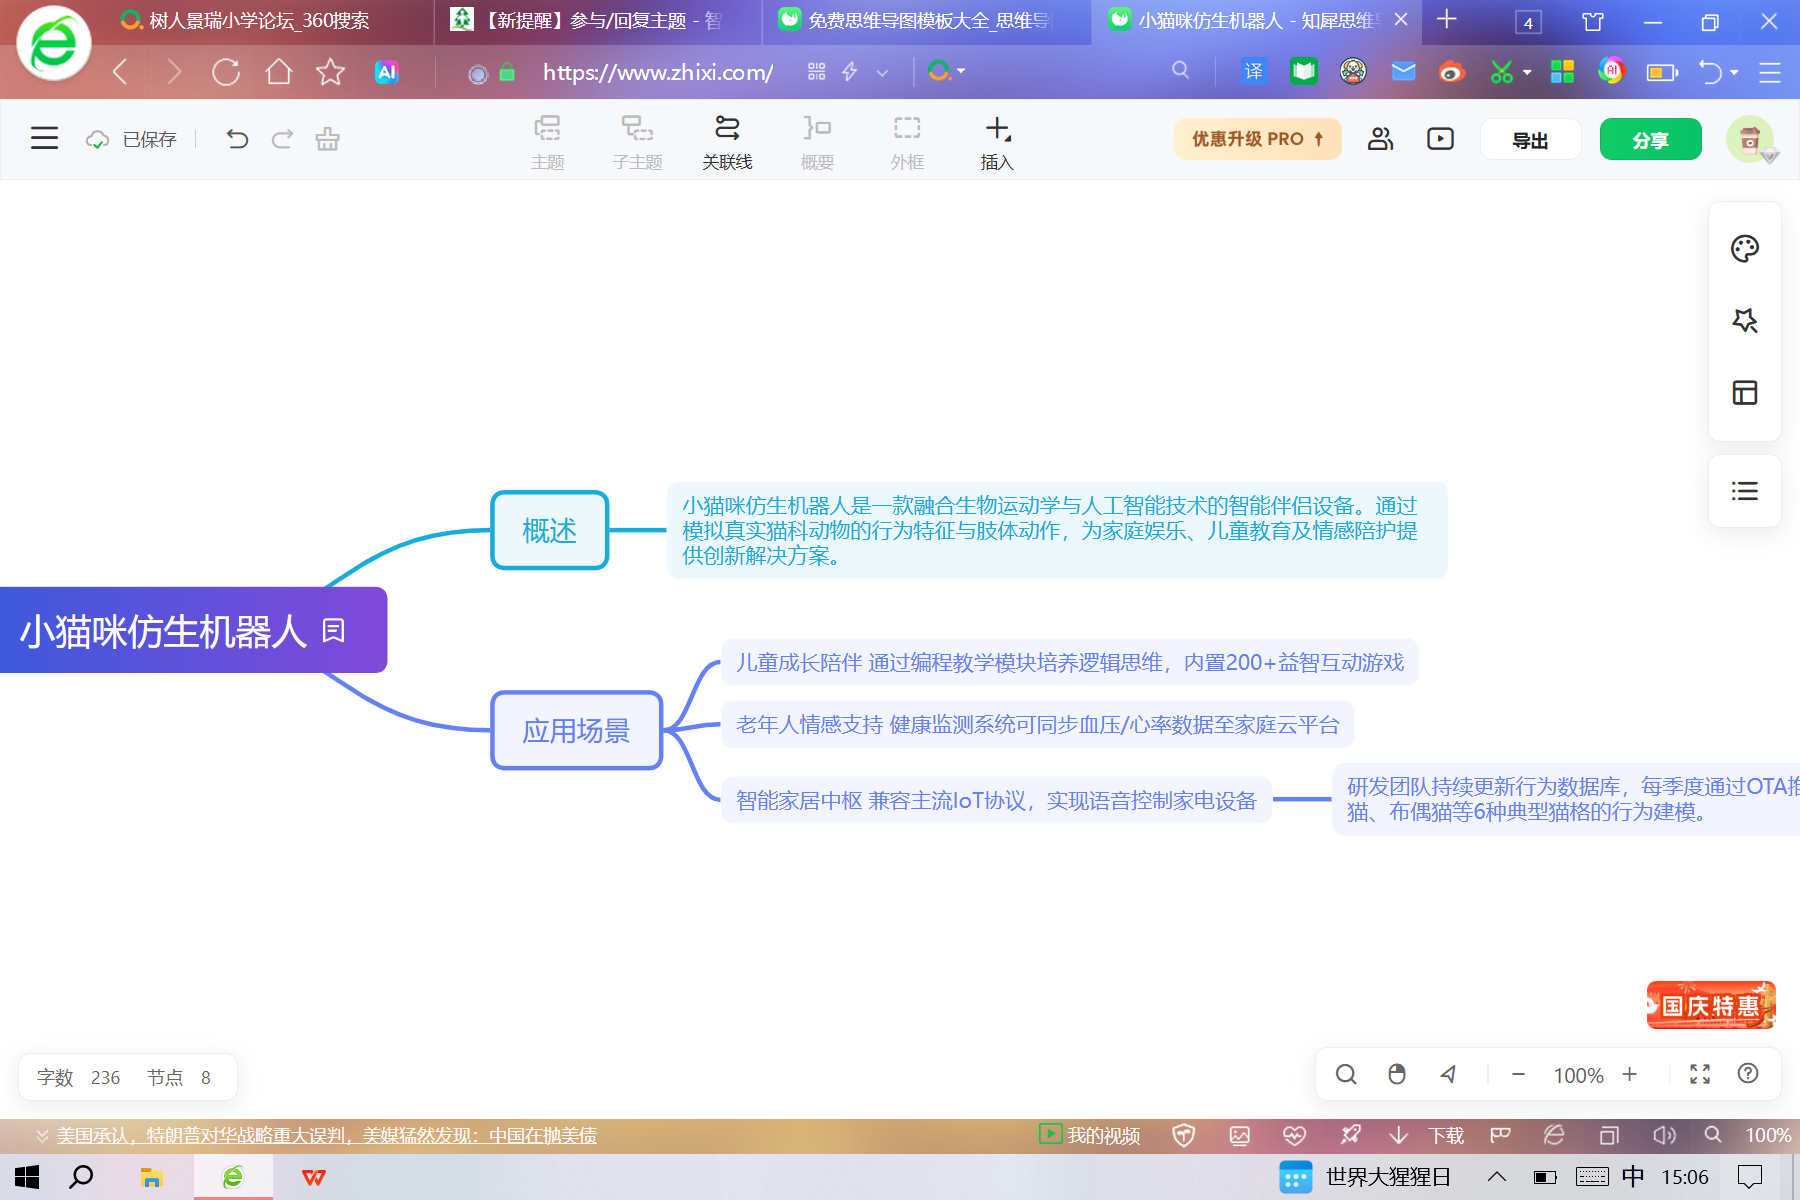Image resolution: width=1800 pixels, height=1200 pixels.
Task: Click the 导出 export button
Action: (1530, 139)
